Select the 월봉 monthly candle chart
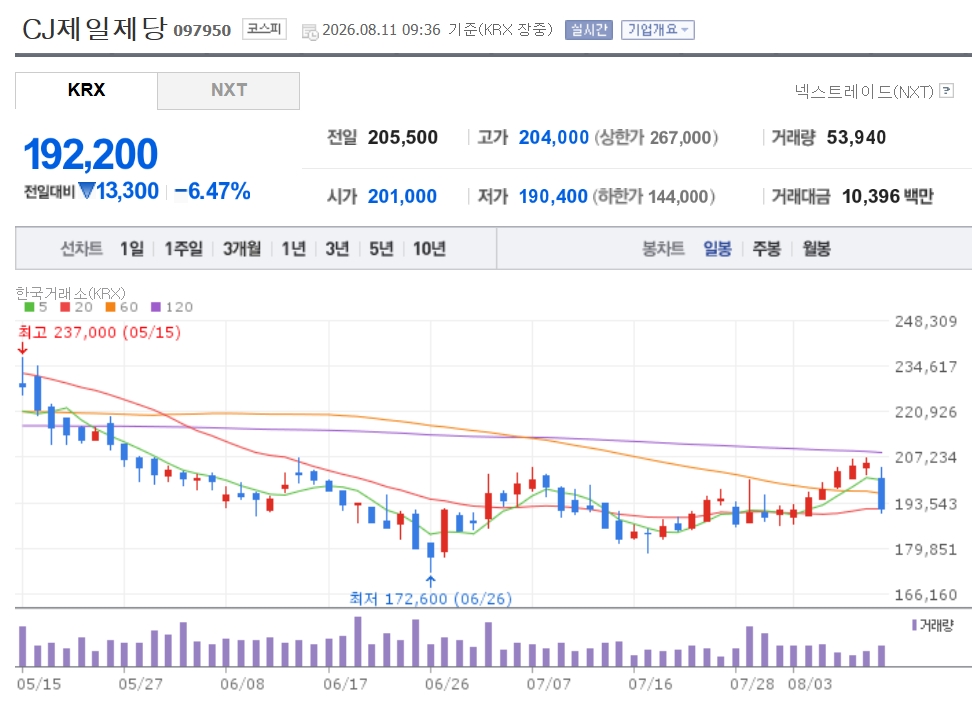972x708 pixels. [x=816, y=249]
